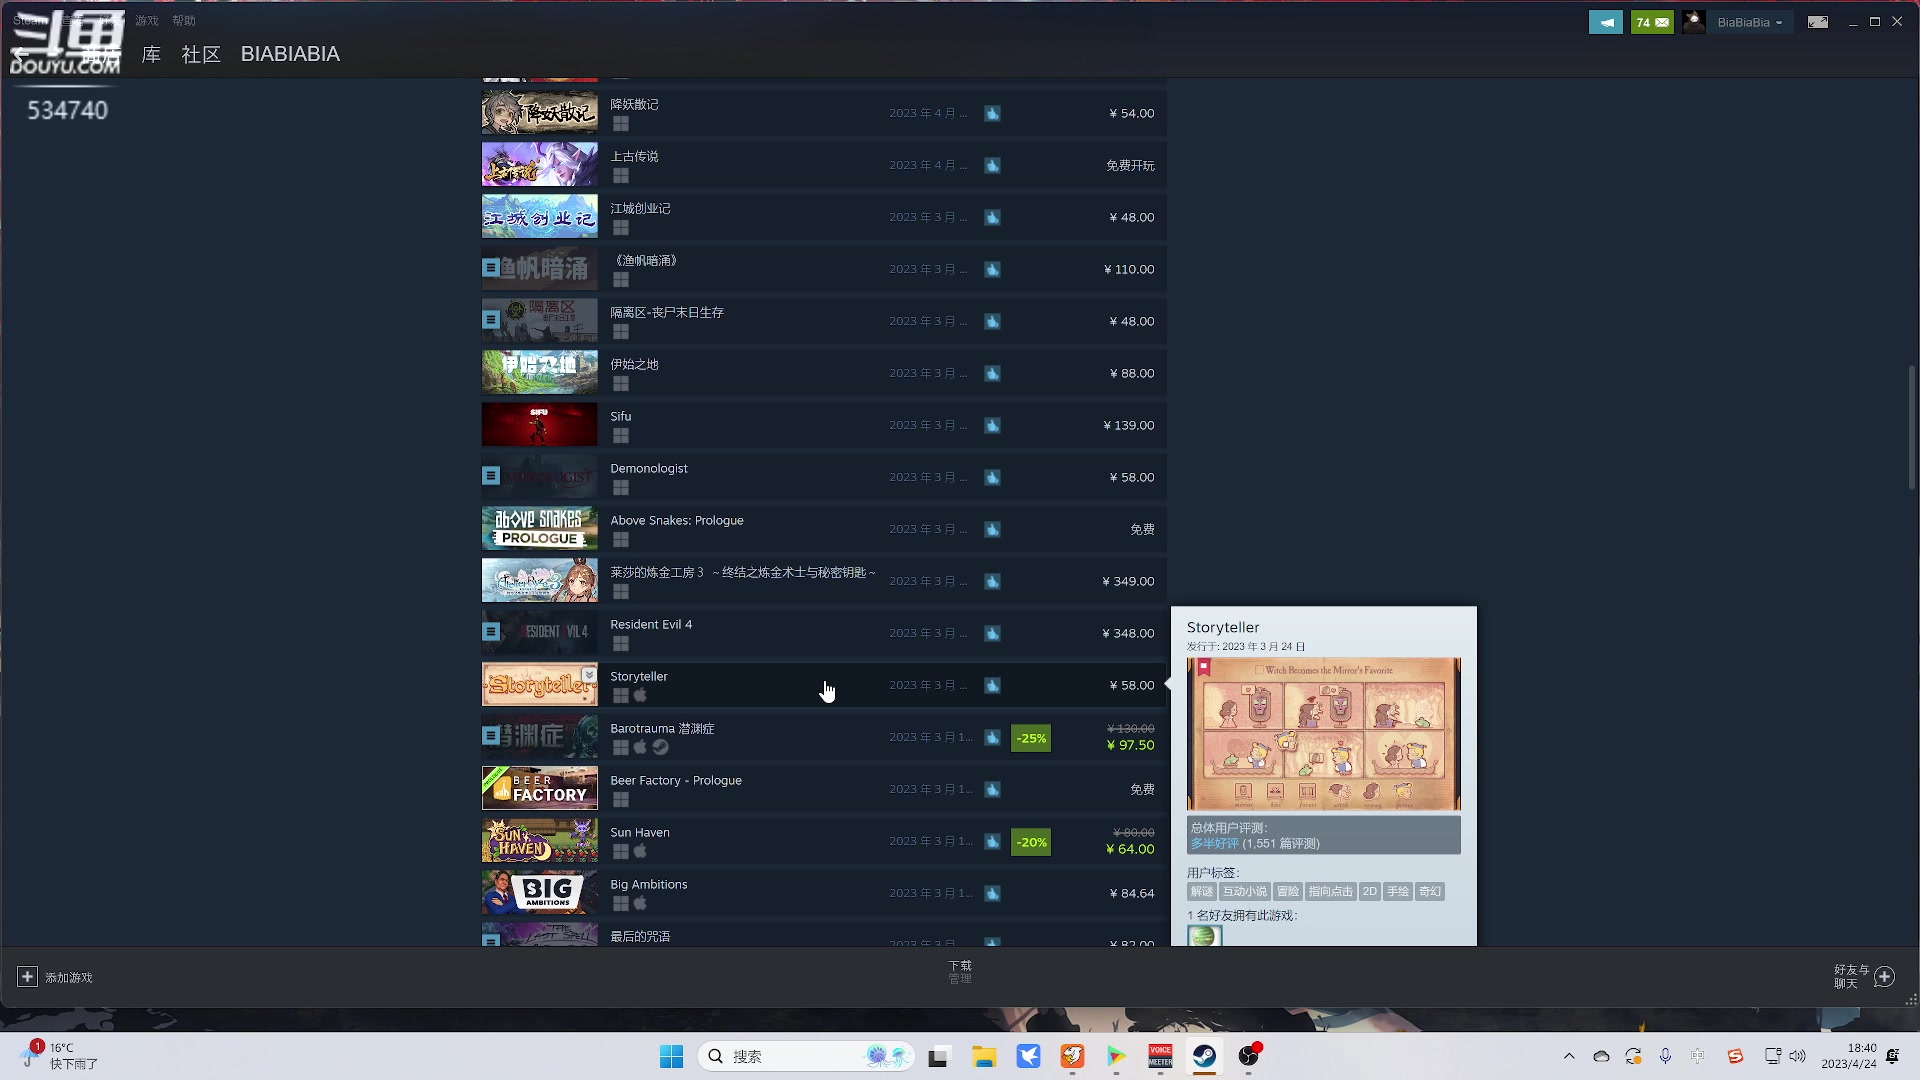Open the 下载 管理 downloads manager
Screen dimensions: 1920x1080
[960, 972]
